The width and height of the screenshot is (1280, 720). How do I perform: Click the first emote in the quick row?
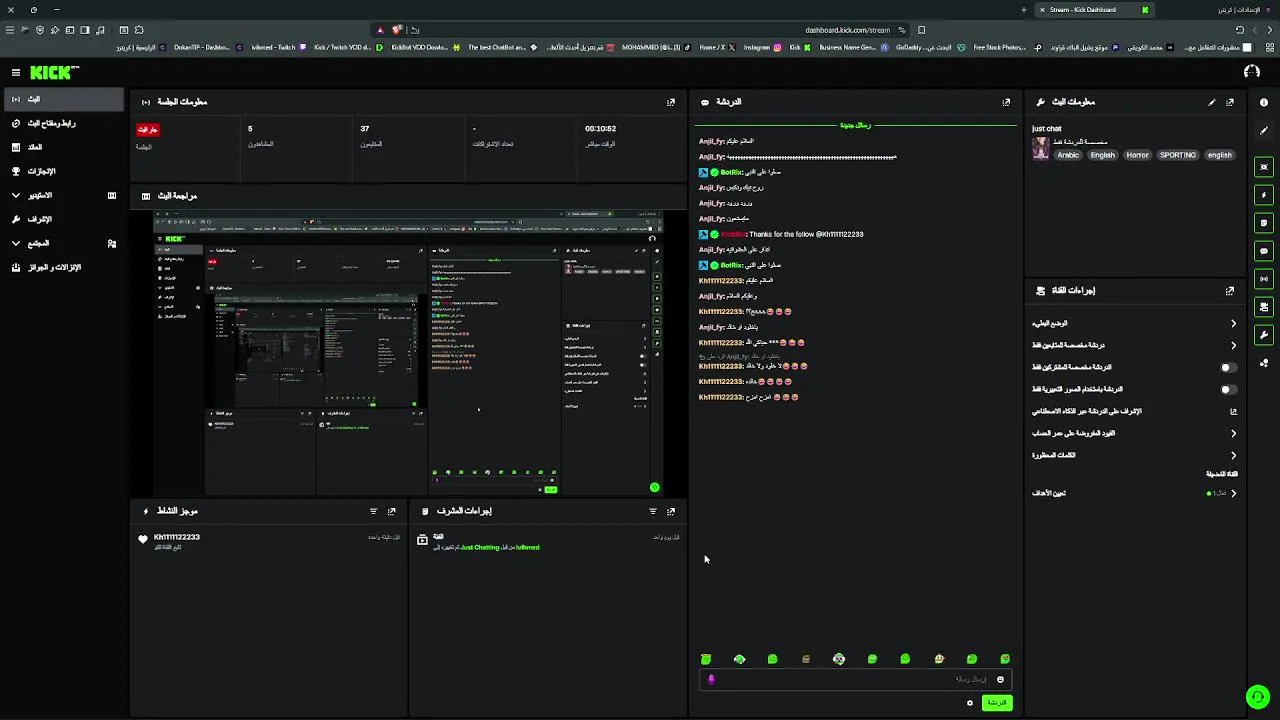706,659
